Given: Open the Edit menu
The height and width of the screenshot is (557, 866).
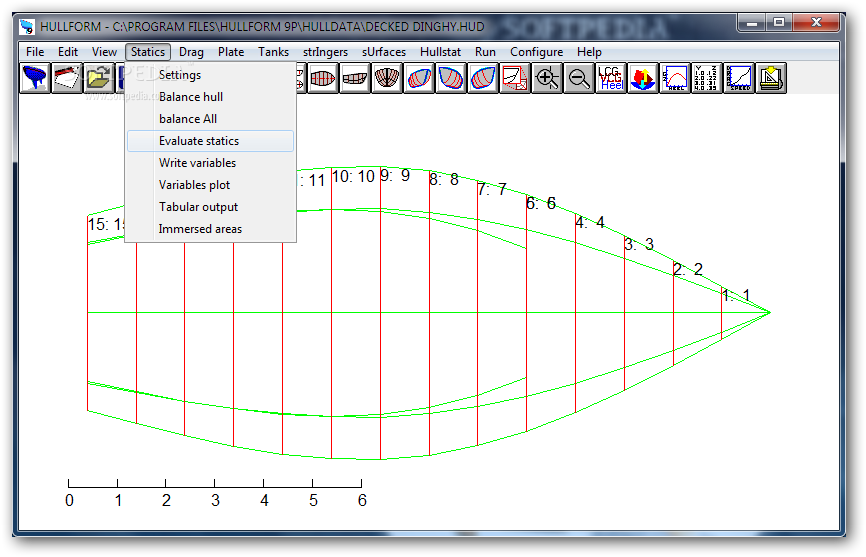Looking at the screenshot, I should coord(68,52).
